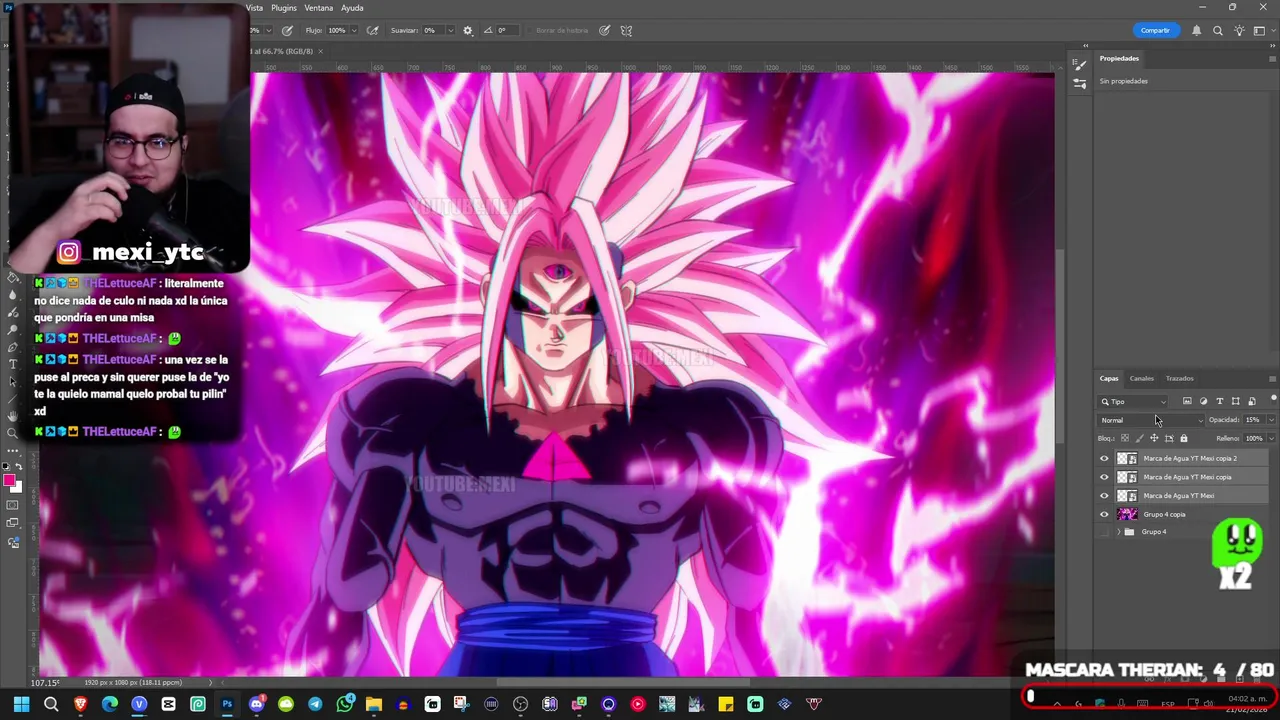1280x720 pixels.
Task: Click the lock transparent pixels icon
Action: pos(1125,438)
